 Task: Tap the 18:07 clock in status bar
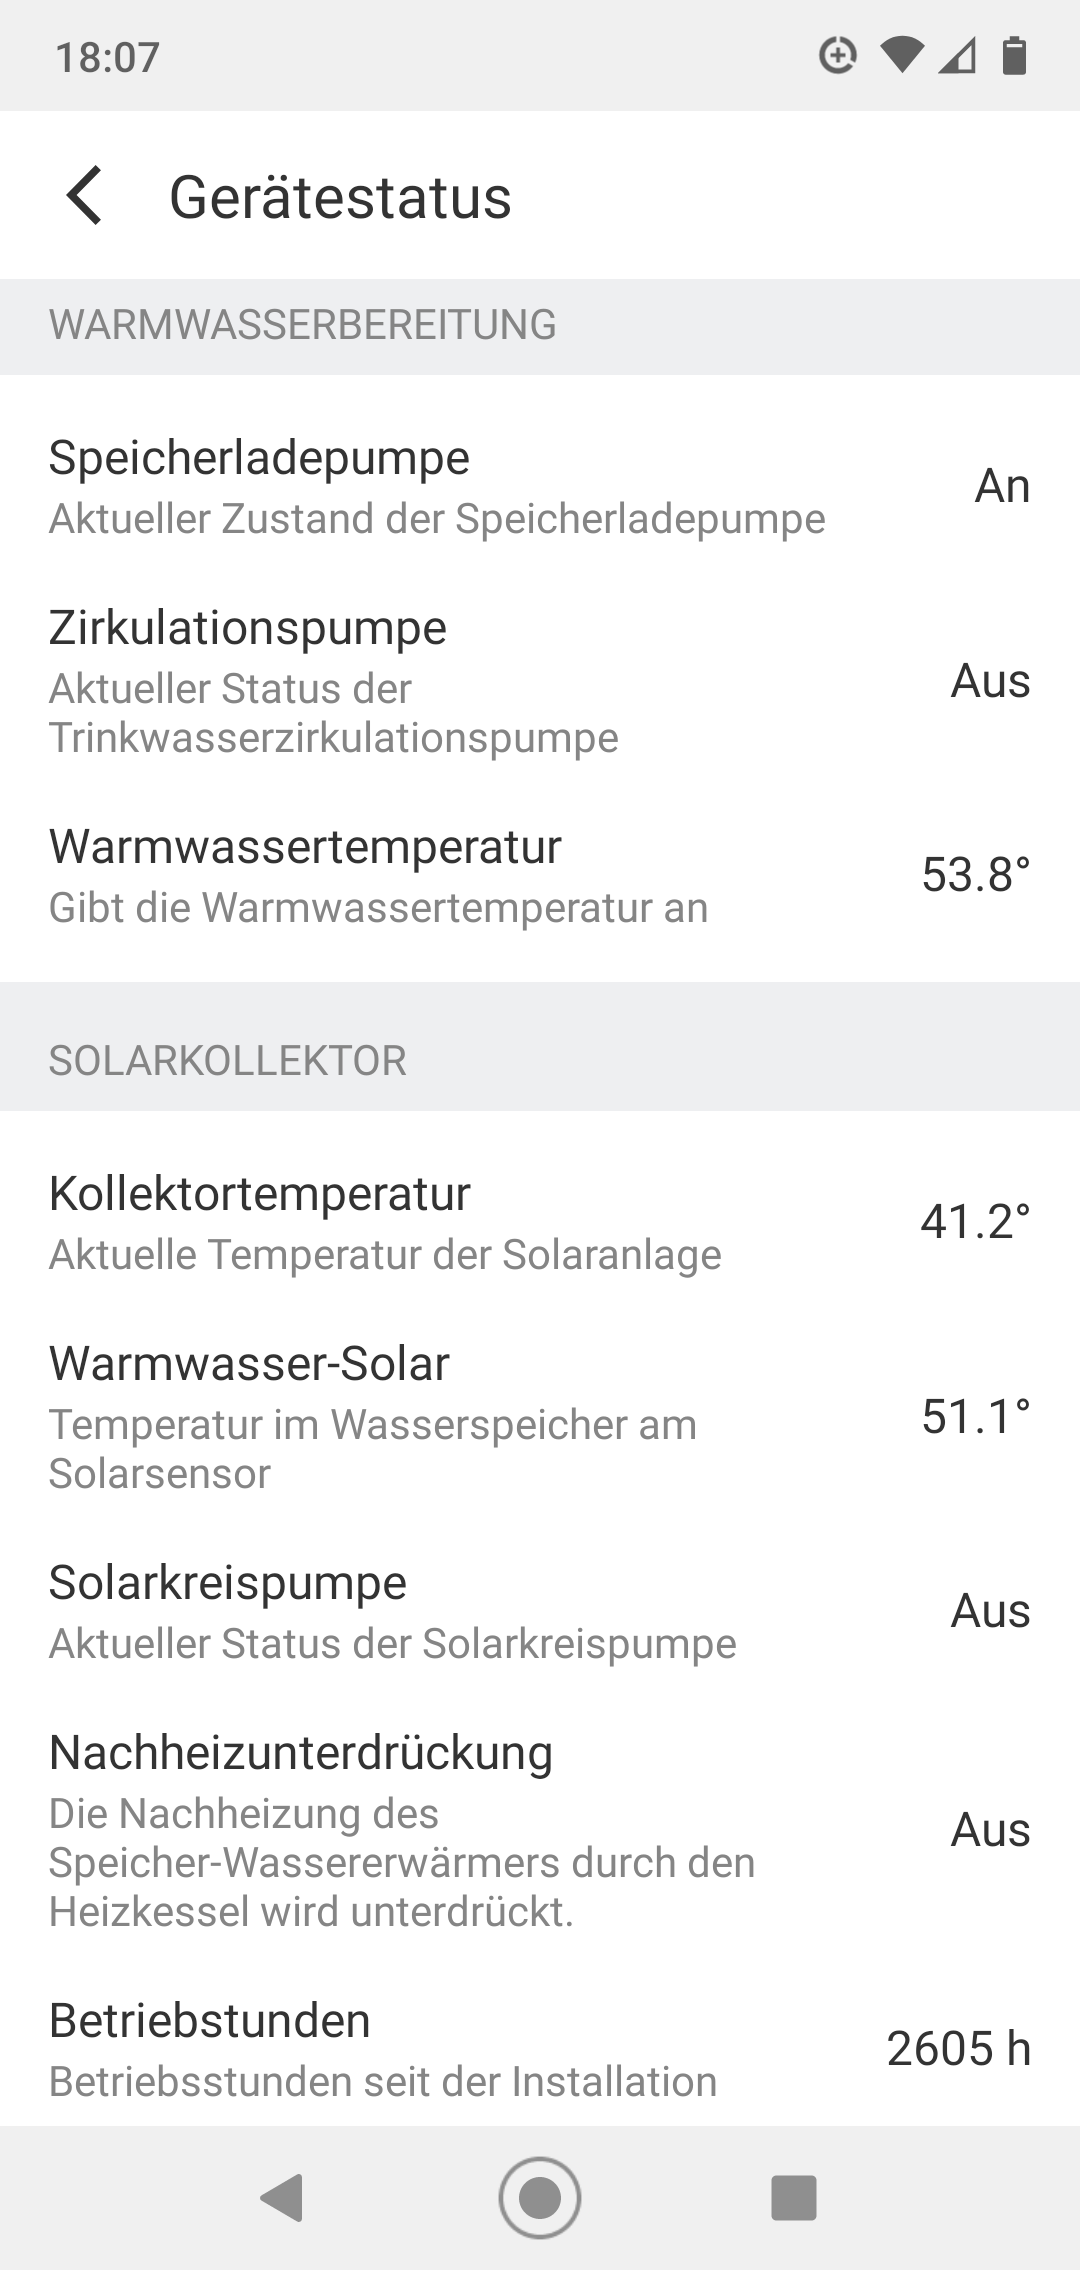pyautogui.click(x=107, y=57)
